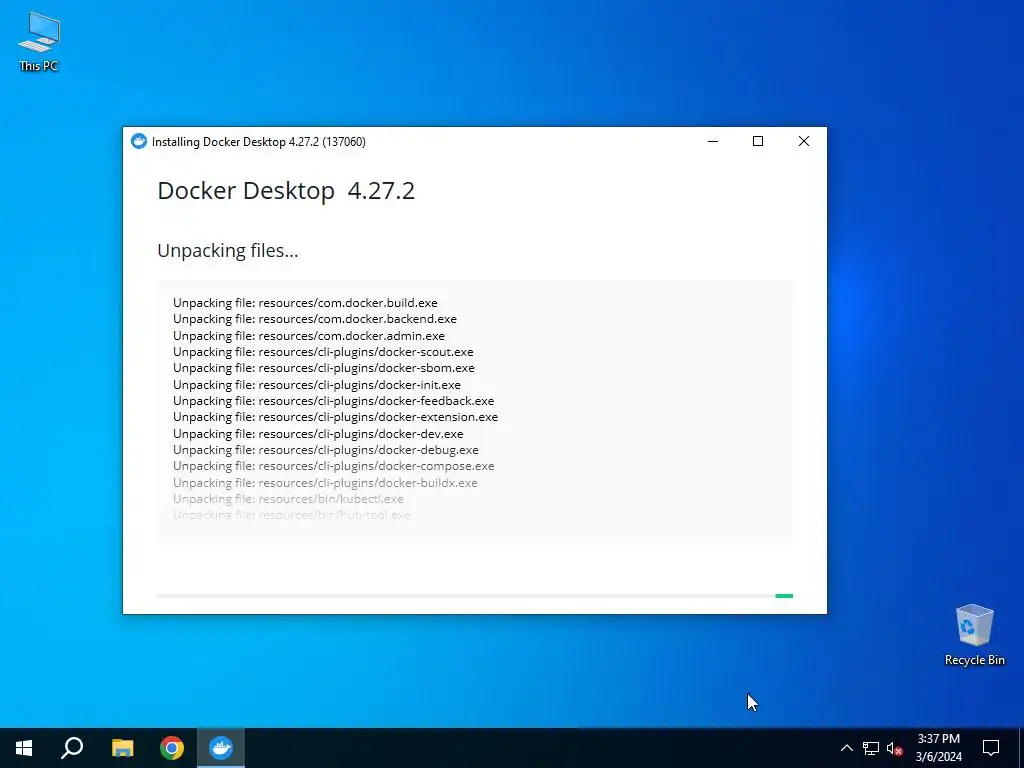Viewport: 1024px width, 768px height.
Task: Maximize the Docker installer window
Action: pos(758,141)
